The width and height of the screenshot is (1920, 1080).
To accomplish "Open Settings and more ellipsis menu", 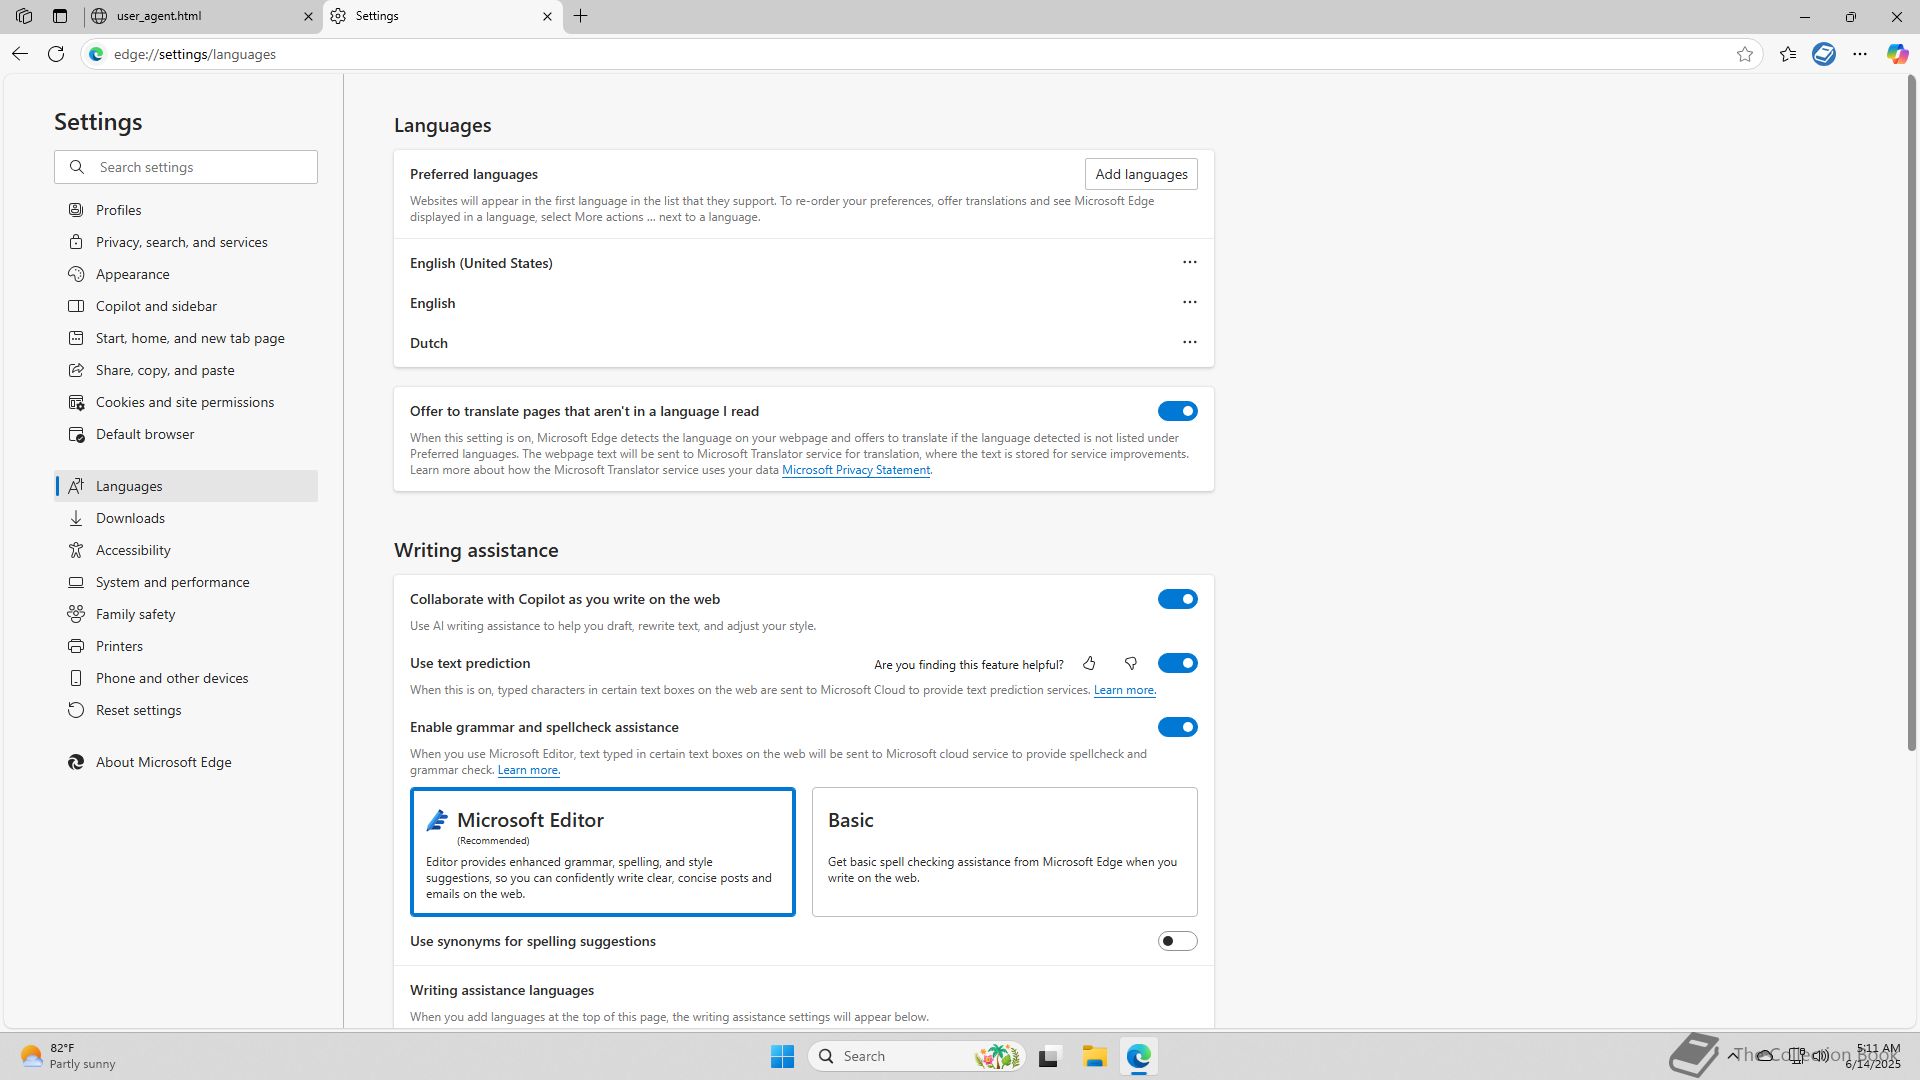I will click(1860, 54).
